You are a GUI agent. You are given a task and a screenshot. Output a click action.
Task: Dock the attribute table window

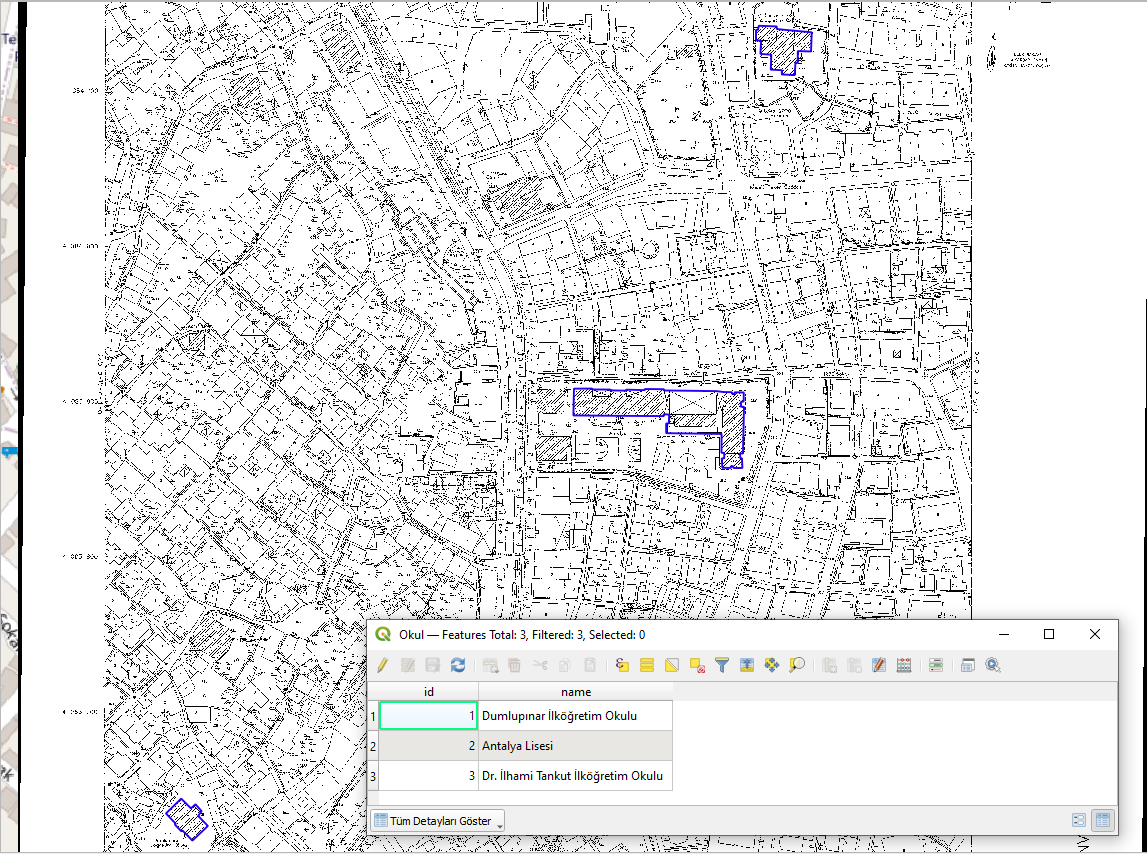(x=968, y=665)
